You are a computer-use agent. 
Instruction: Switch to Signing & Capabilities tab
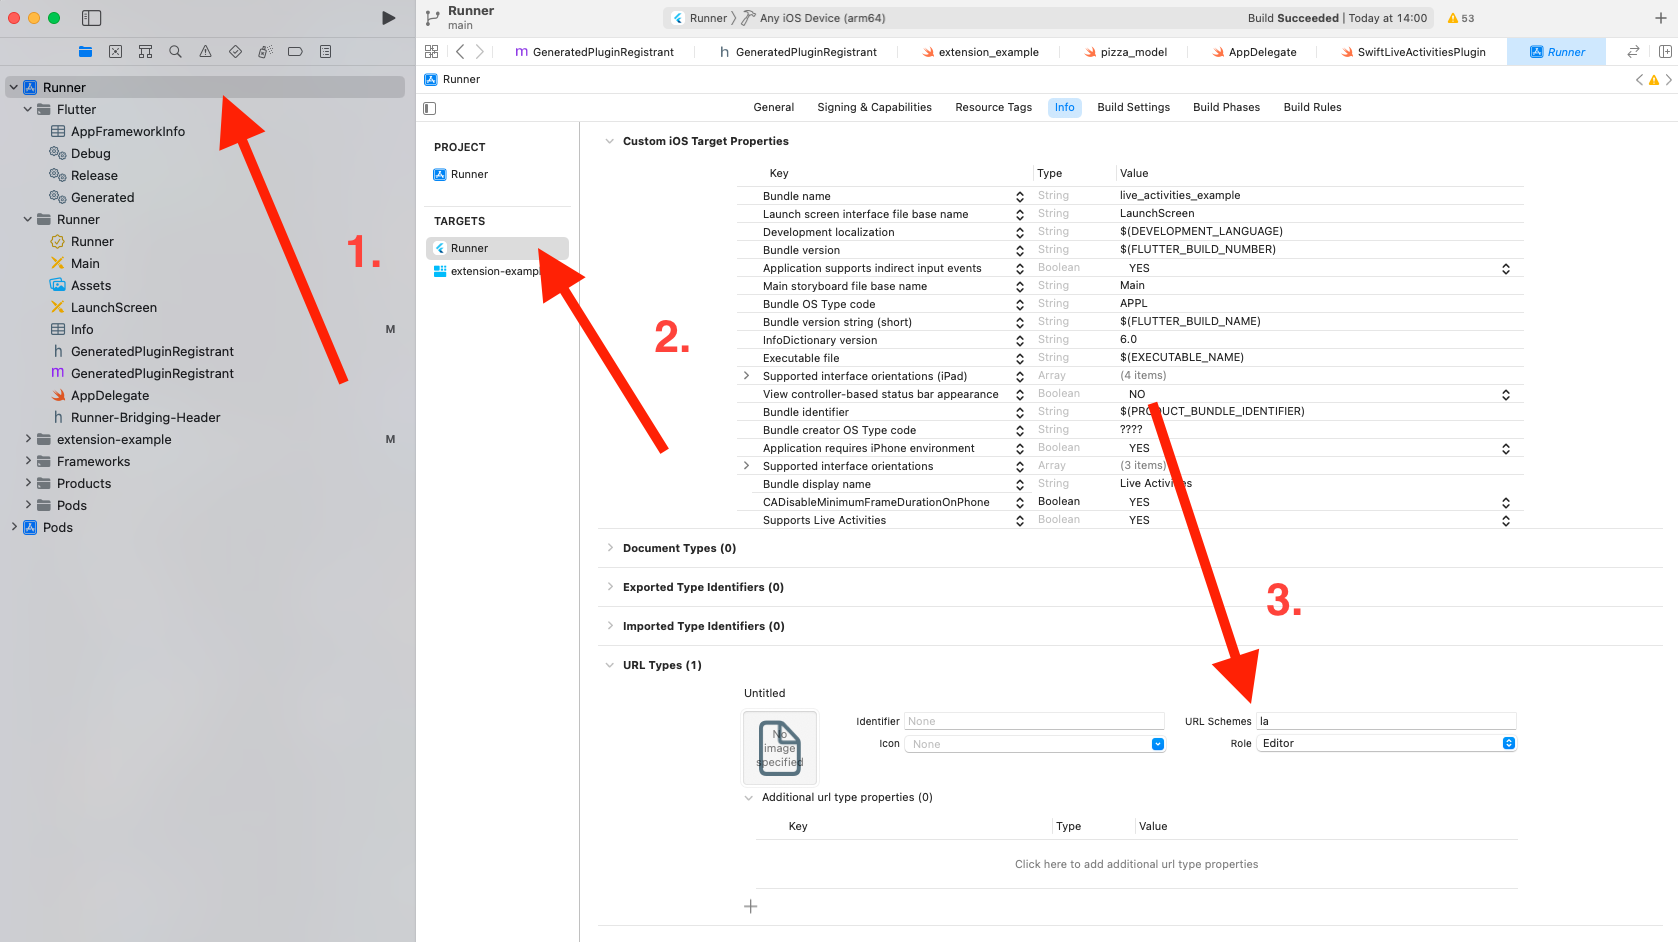[x=874, y=108]
